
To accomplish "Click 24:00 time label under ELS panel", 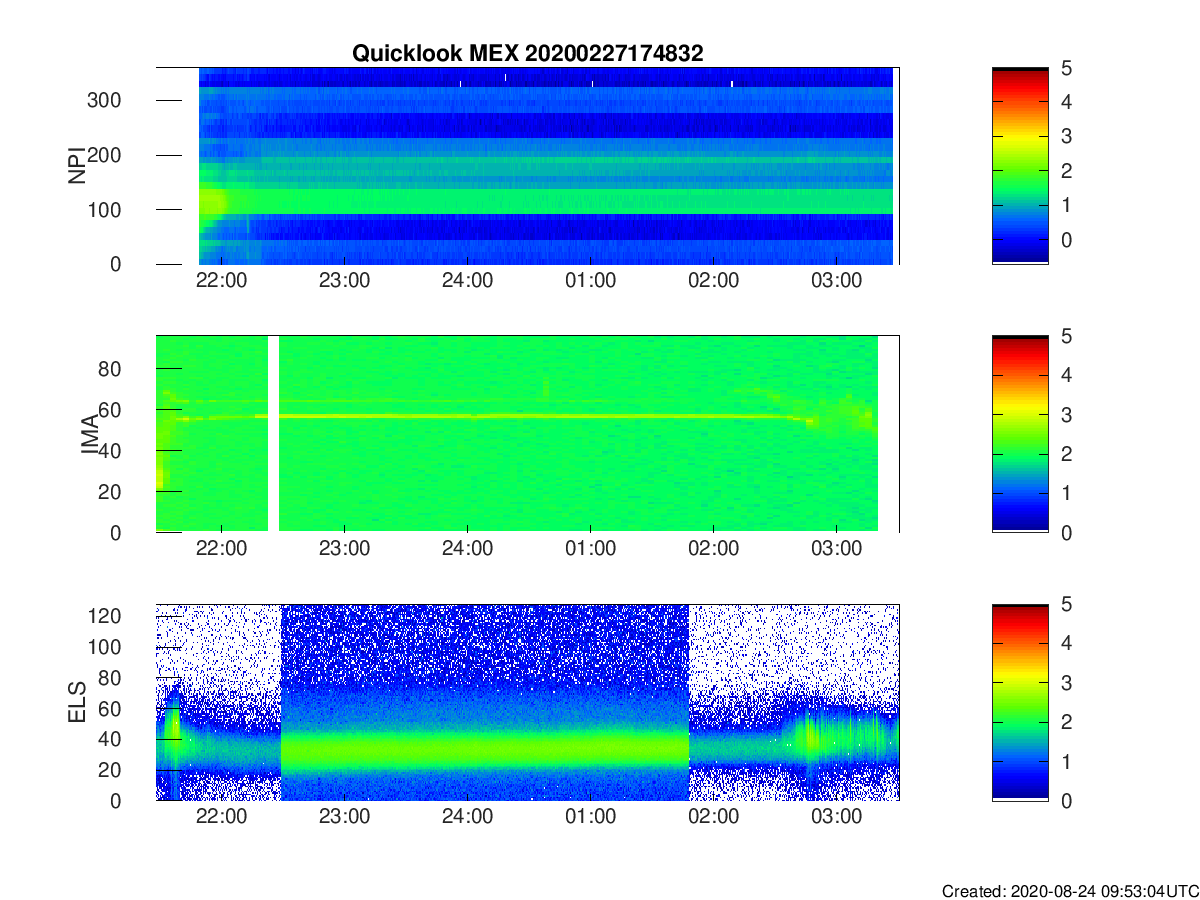I will click(467, 816).
